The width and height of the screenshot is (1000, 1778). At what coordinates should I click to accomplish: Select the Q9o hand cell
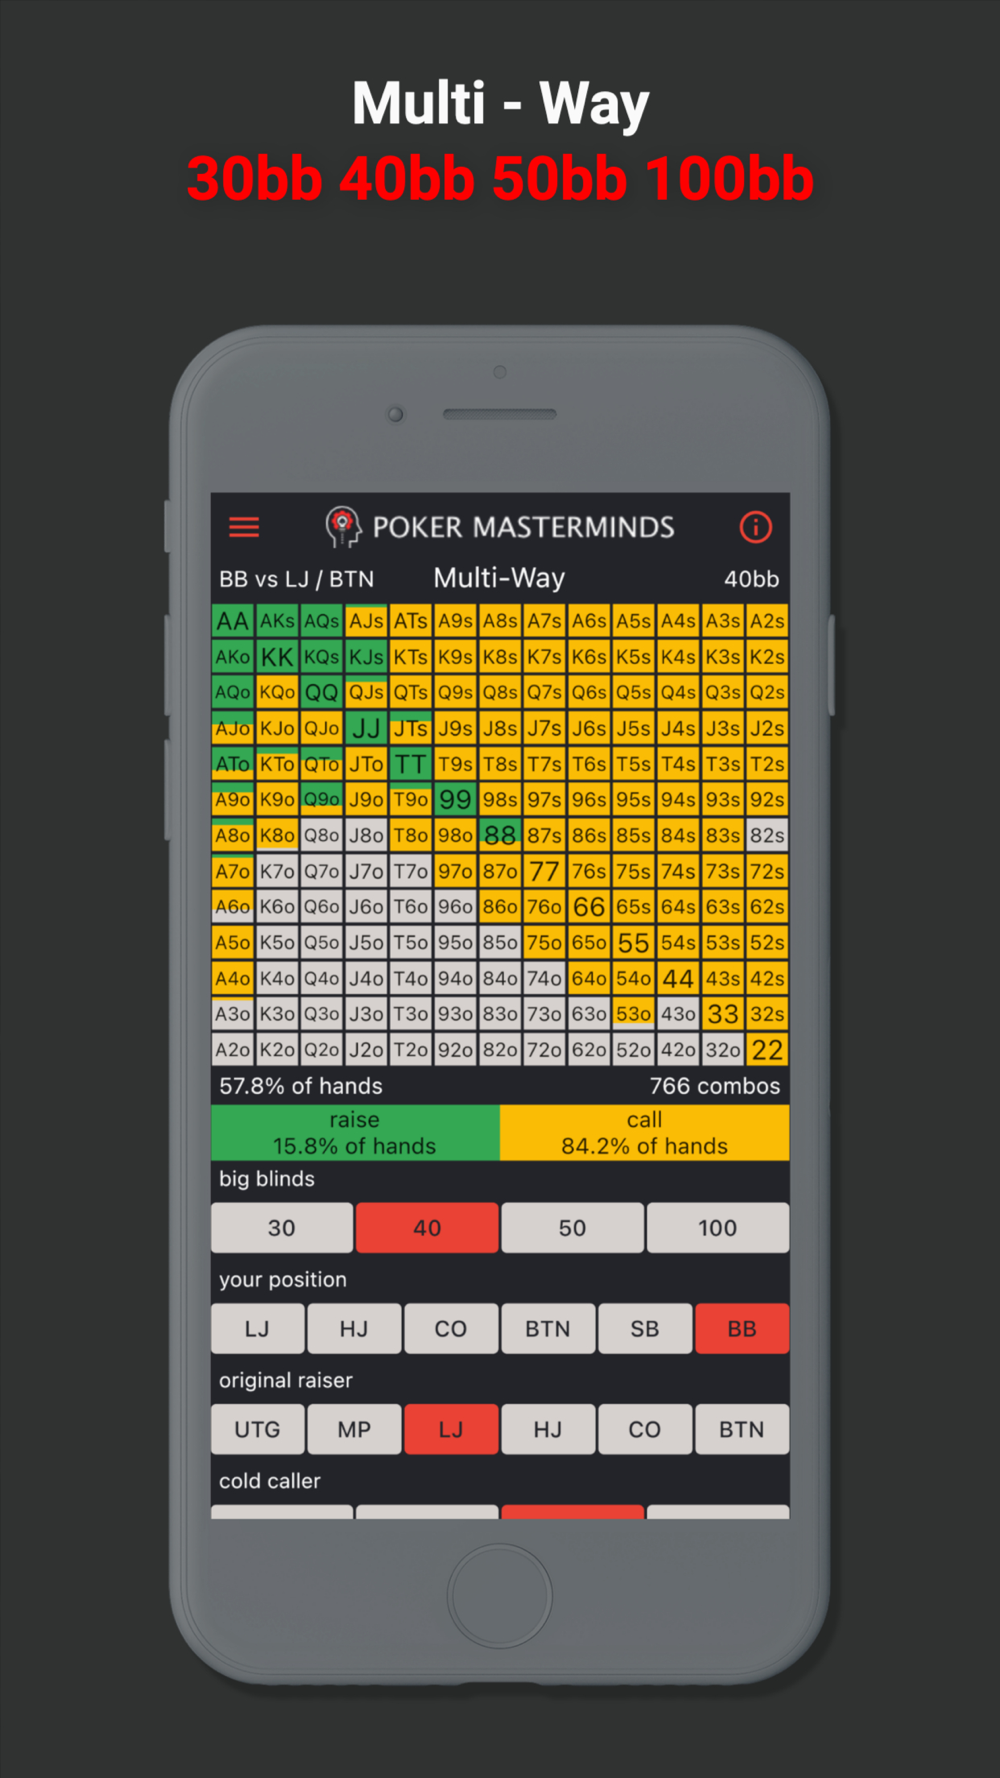tap(322, 800)
